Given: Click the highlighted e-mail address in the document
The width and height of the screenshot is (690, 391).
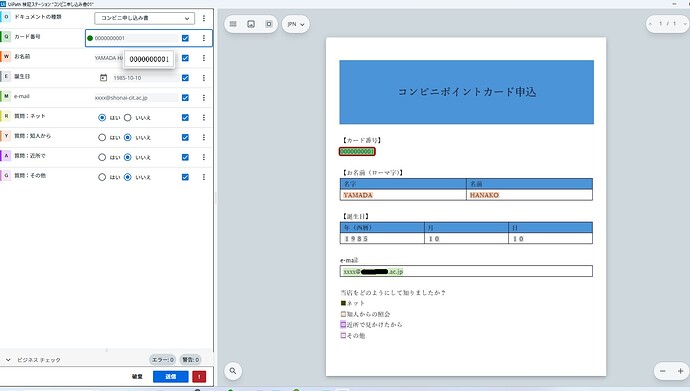Looking at the screenshot, I should tap(373, 271).
